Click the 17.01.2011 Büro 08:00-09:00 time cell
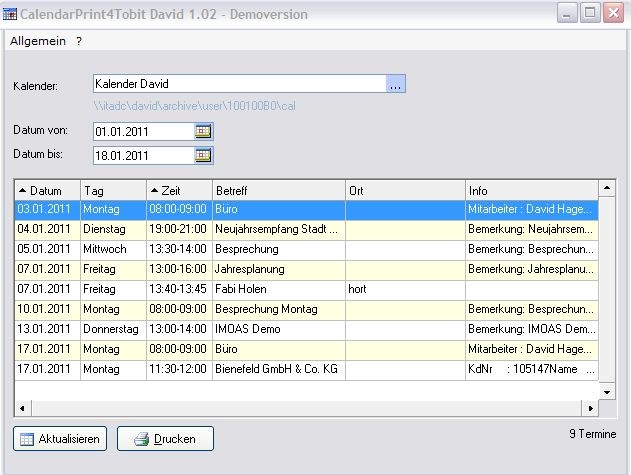The width and height of the screenshot is (631, 475). pos(179,349)
